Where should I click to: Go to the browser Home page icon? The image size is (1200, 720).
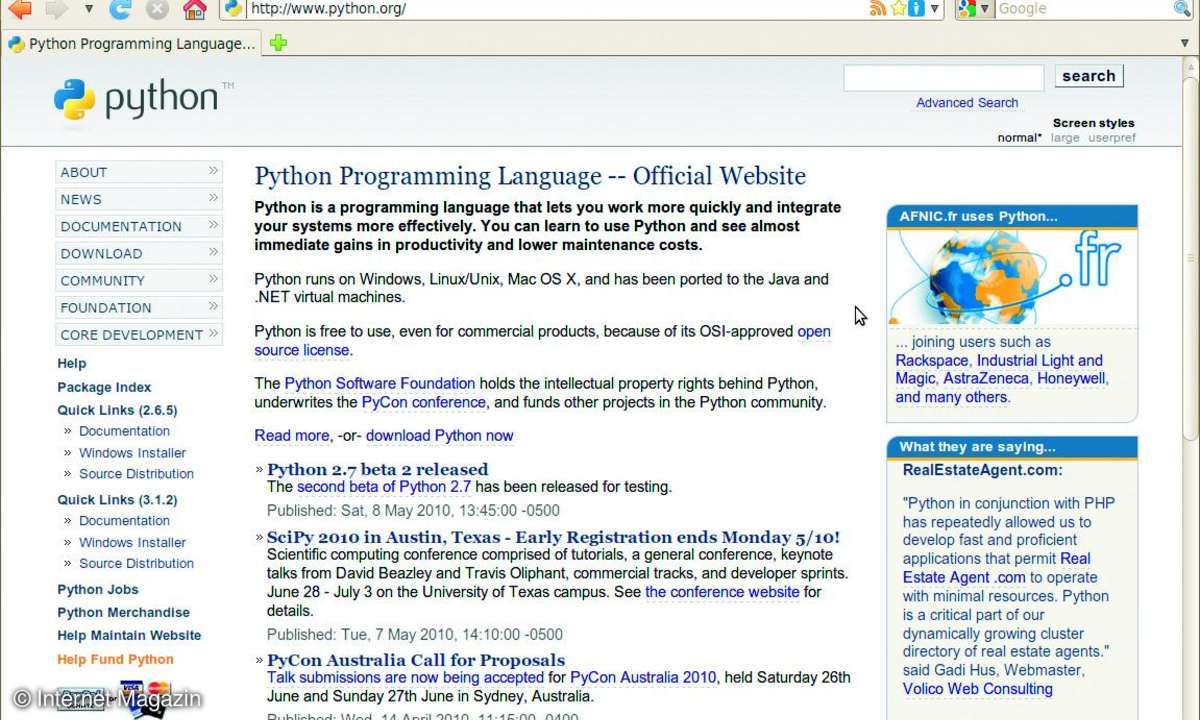195,9
